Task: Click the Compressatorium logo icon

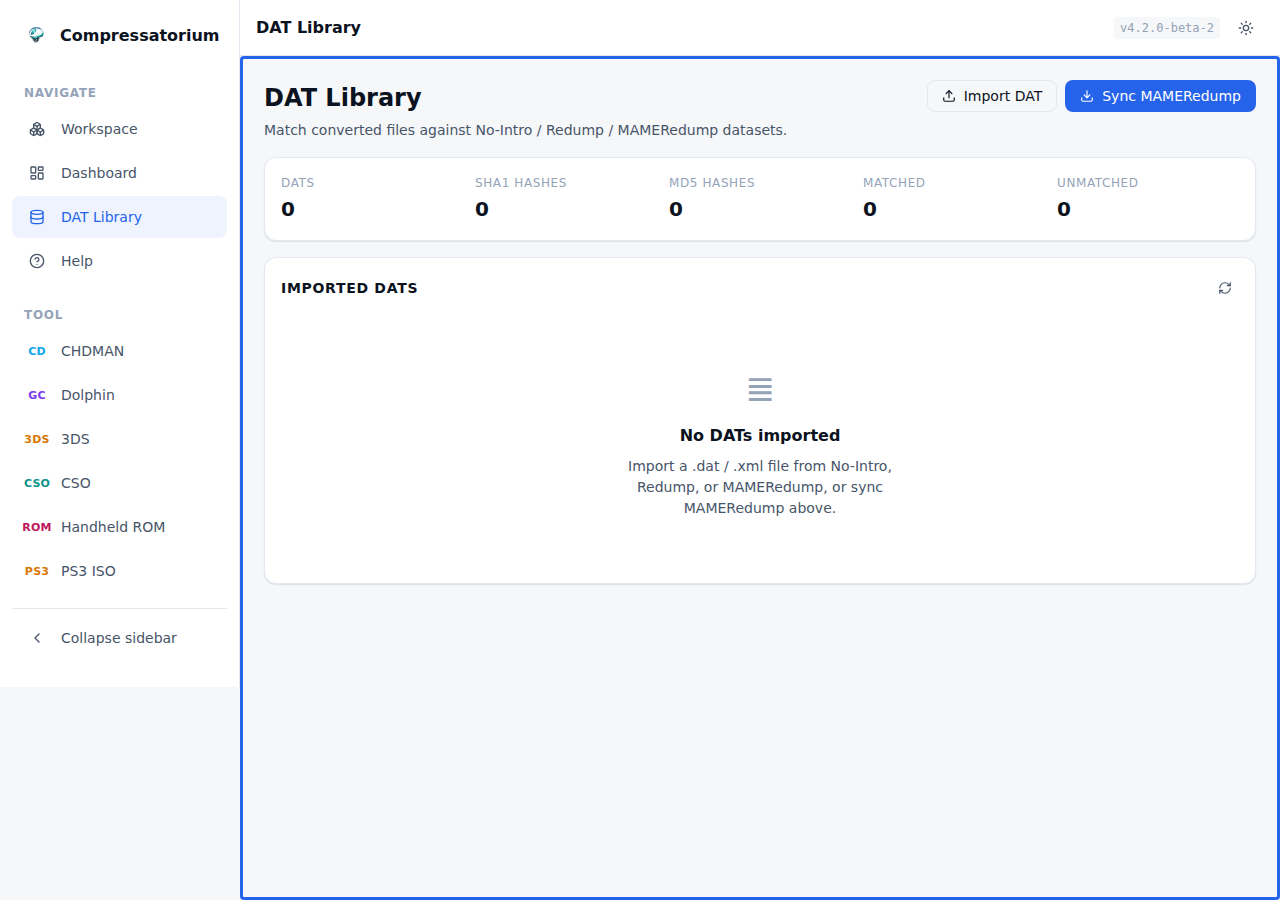Action: point(37,35)
